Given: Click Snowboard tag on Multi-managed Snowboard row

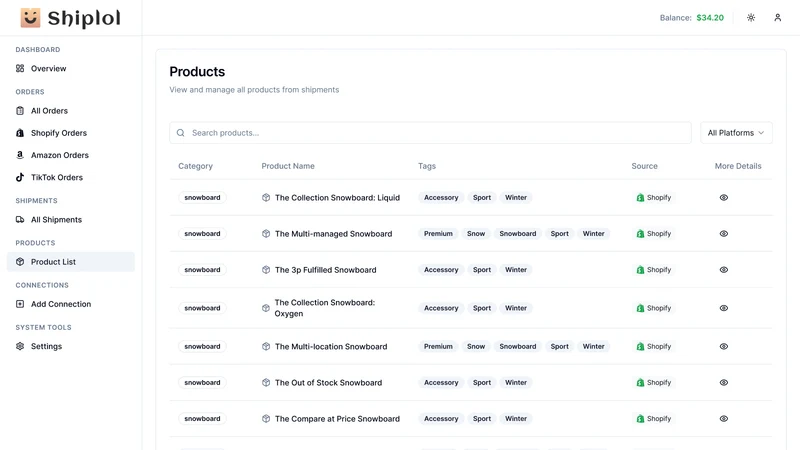Looking at the screenshot, I should coord(518,234).
